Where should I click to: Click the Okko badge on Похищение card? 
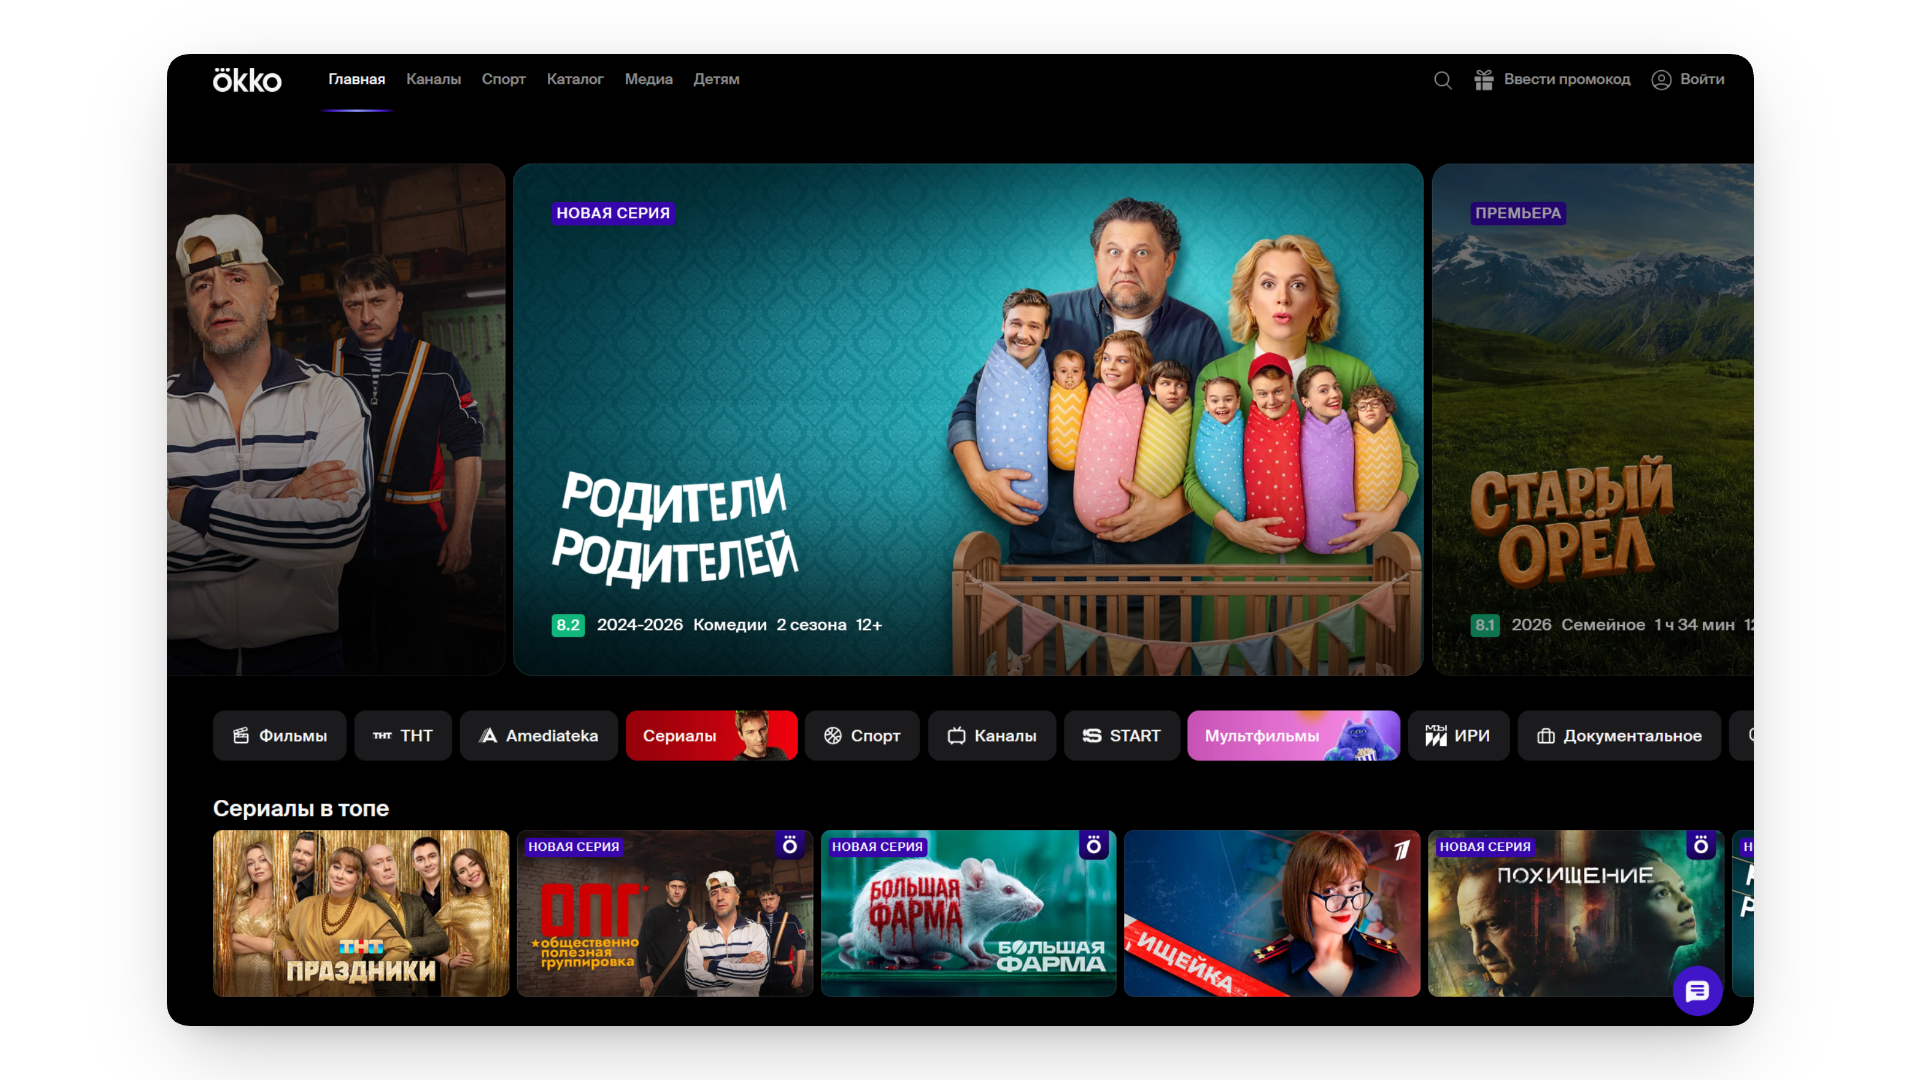pyautogui.click(x=1701, y=845)
